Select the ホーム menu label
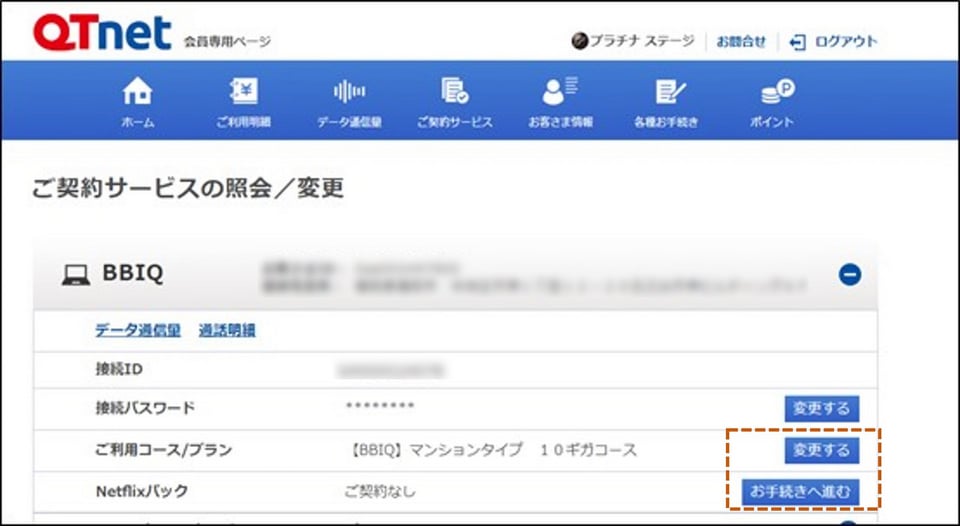 137,122
